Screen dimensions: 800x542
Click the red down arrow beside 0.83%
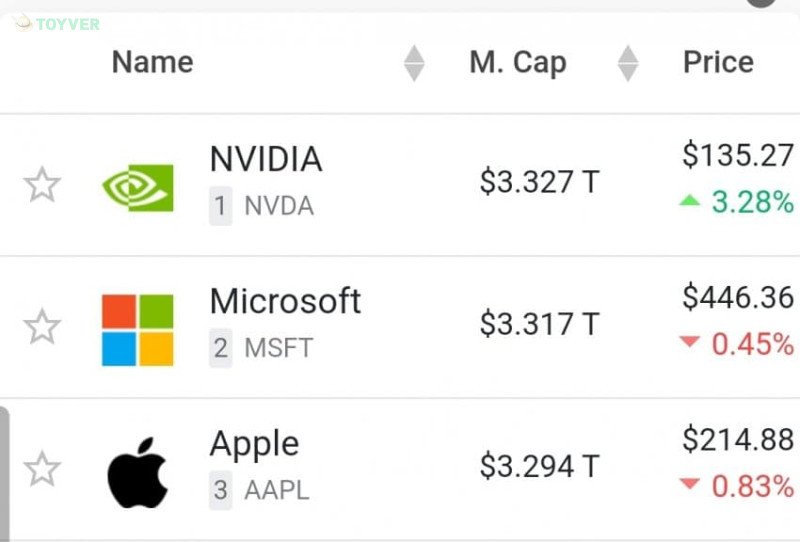[689, 486]
